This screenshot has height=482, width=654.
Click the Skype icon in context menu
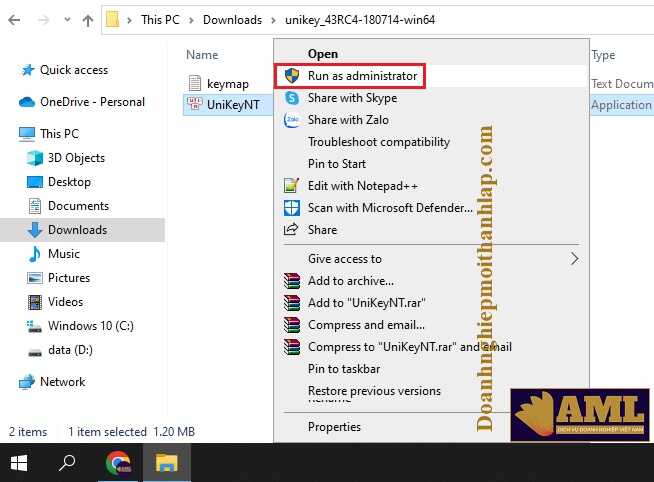(x=292, y=98)
